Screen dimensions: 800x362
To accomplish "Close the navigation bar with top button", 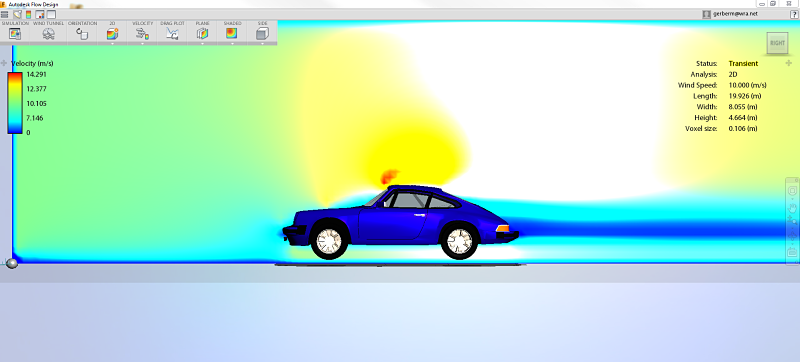I will [796, 180].
